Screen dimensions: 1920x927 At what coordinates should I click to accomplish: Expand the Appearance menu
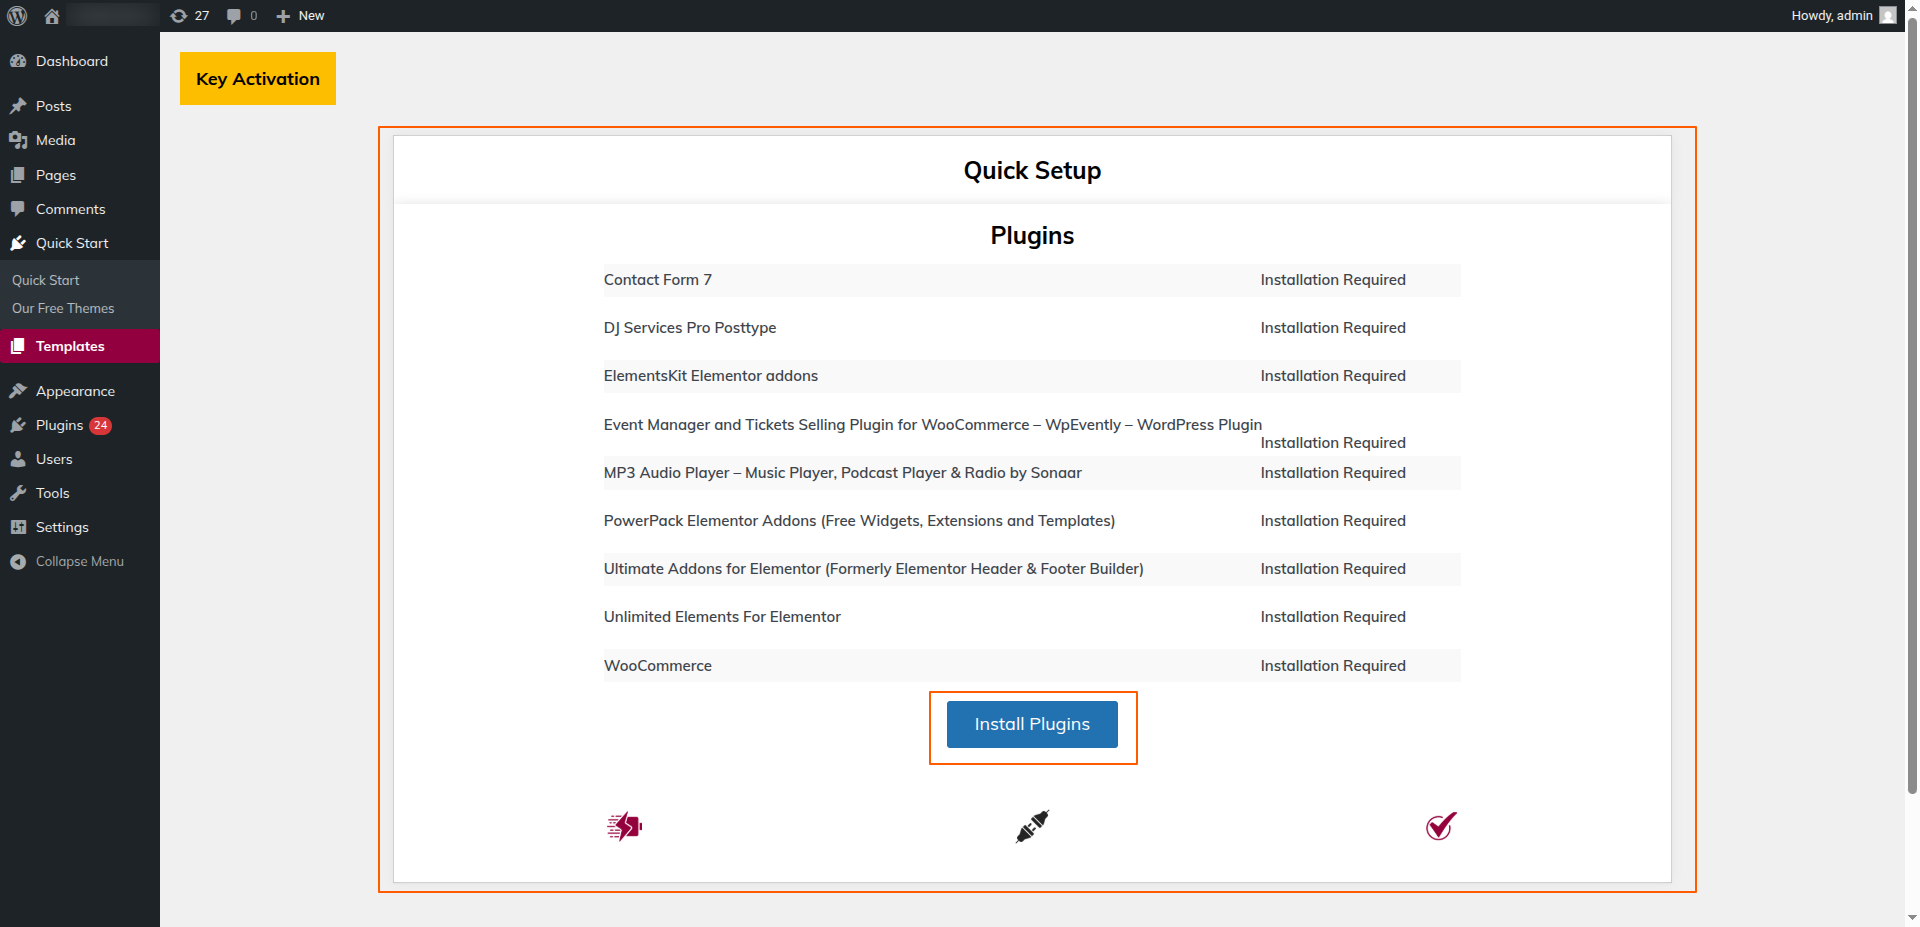75,391
